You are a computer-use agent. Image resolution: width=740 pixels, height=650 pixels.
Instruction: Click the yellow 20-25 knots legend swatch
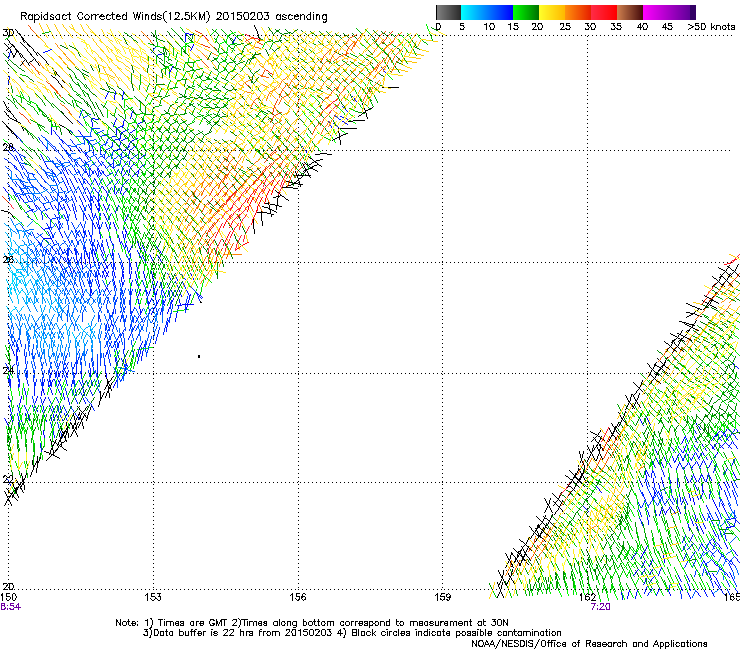pyautogui.click(x=552, y=12)
